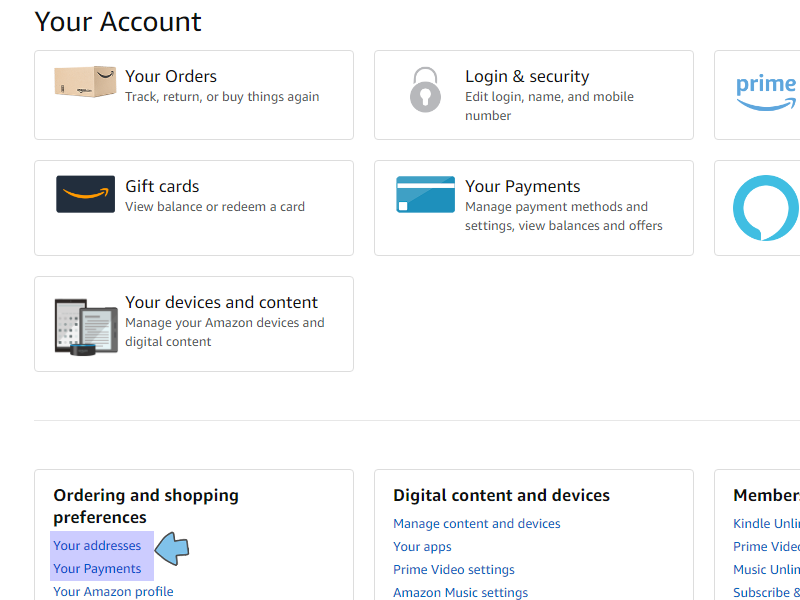Open Your Amazon profile link
Viewport: 800px width, 600px height.
(113, 591)
